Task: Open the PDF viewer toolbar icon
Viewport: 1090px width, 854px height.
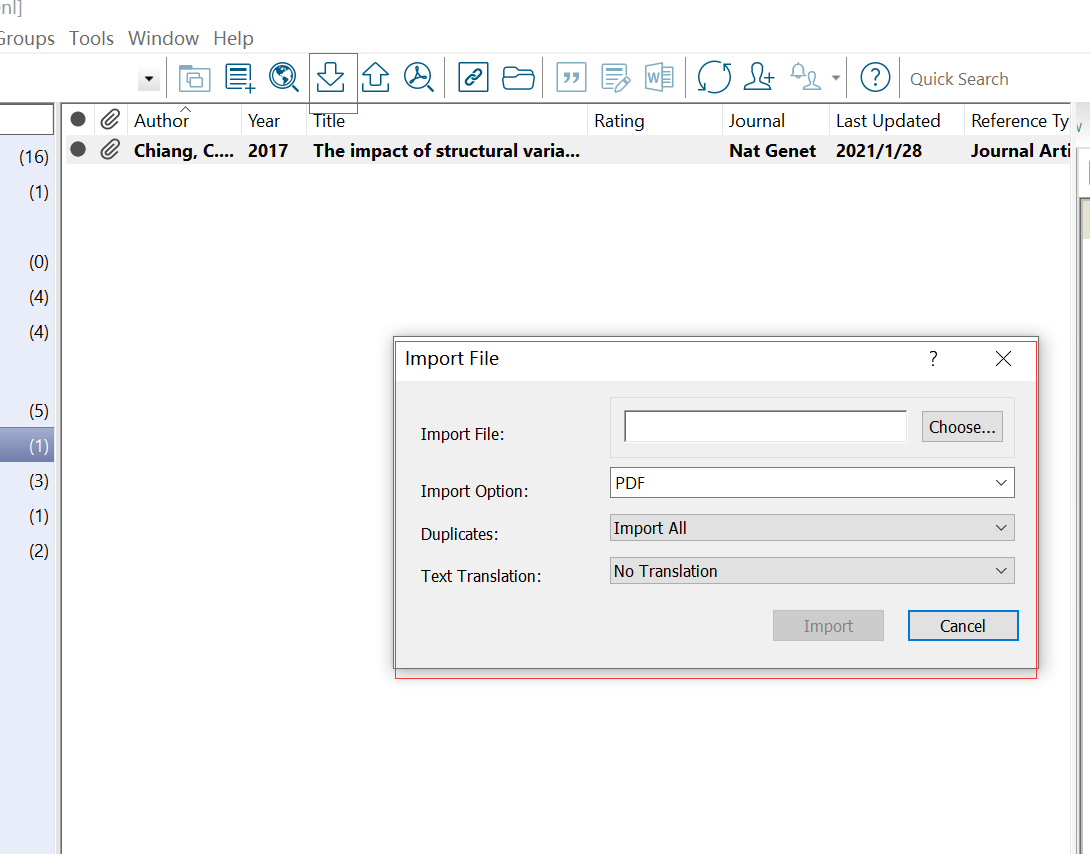Action: click(x=419, y=77)
